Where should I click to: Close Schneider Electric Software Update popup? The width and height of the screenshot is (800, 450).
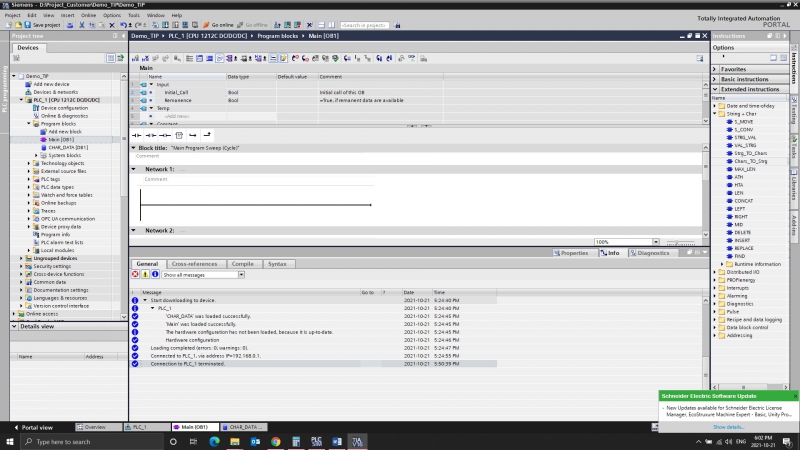coord(795,396)
